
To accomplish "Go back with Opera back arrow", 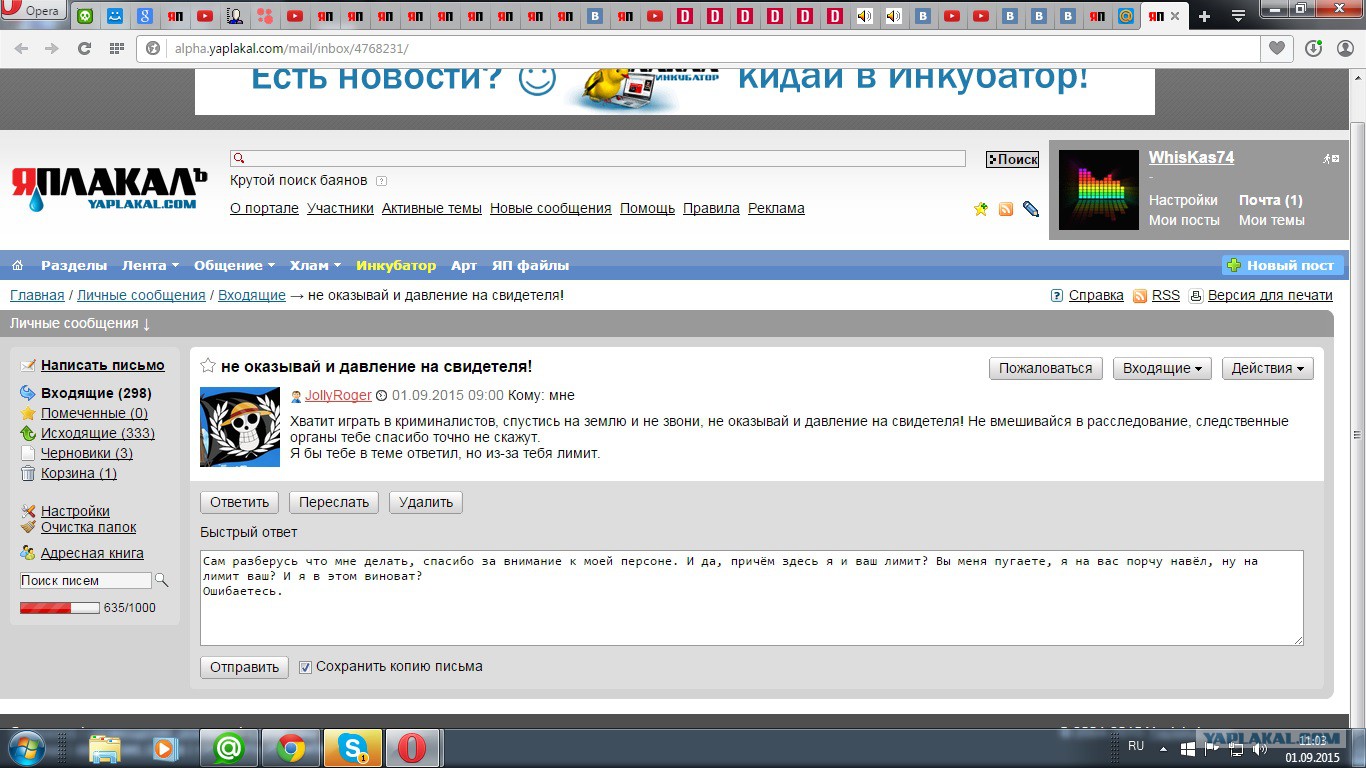I will (21, 48).
